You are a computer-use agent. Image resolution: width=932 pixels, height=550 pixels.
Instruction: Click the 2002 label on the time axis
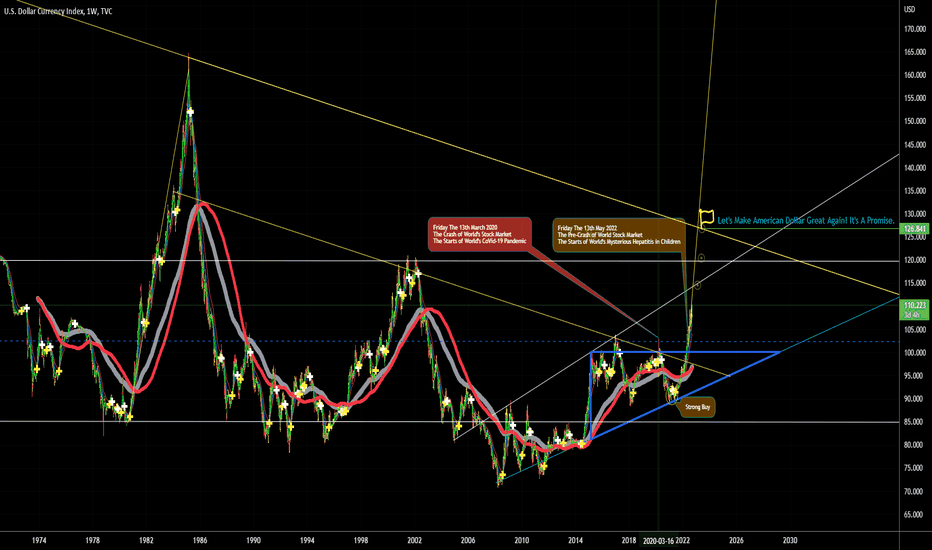(414, 540)
